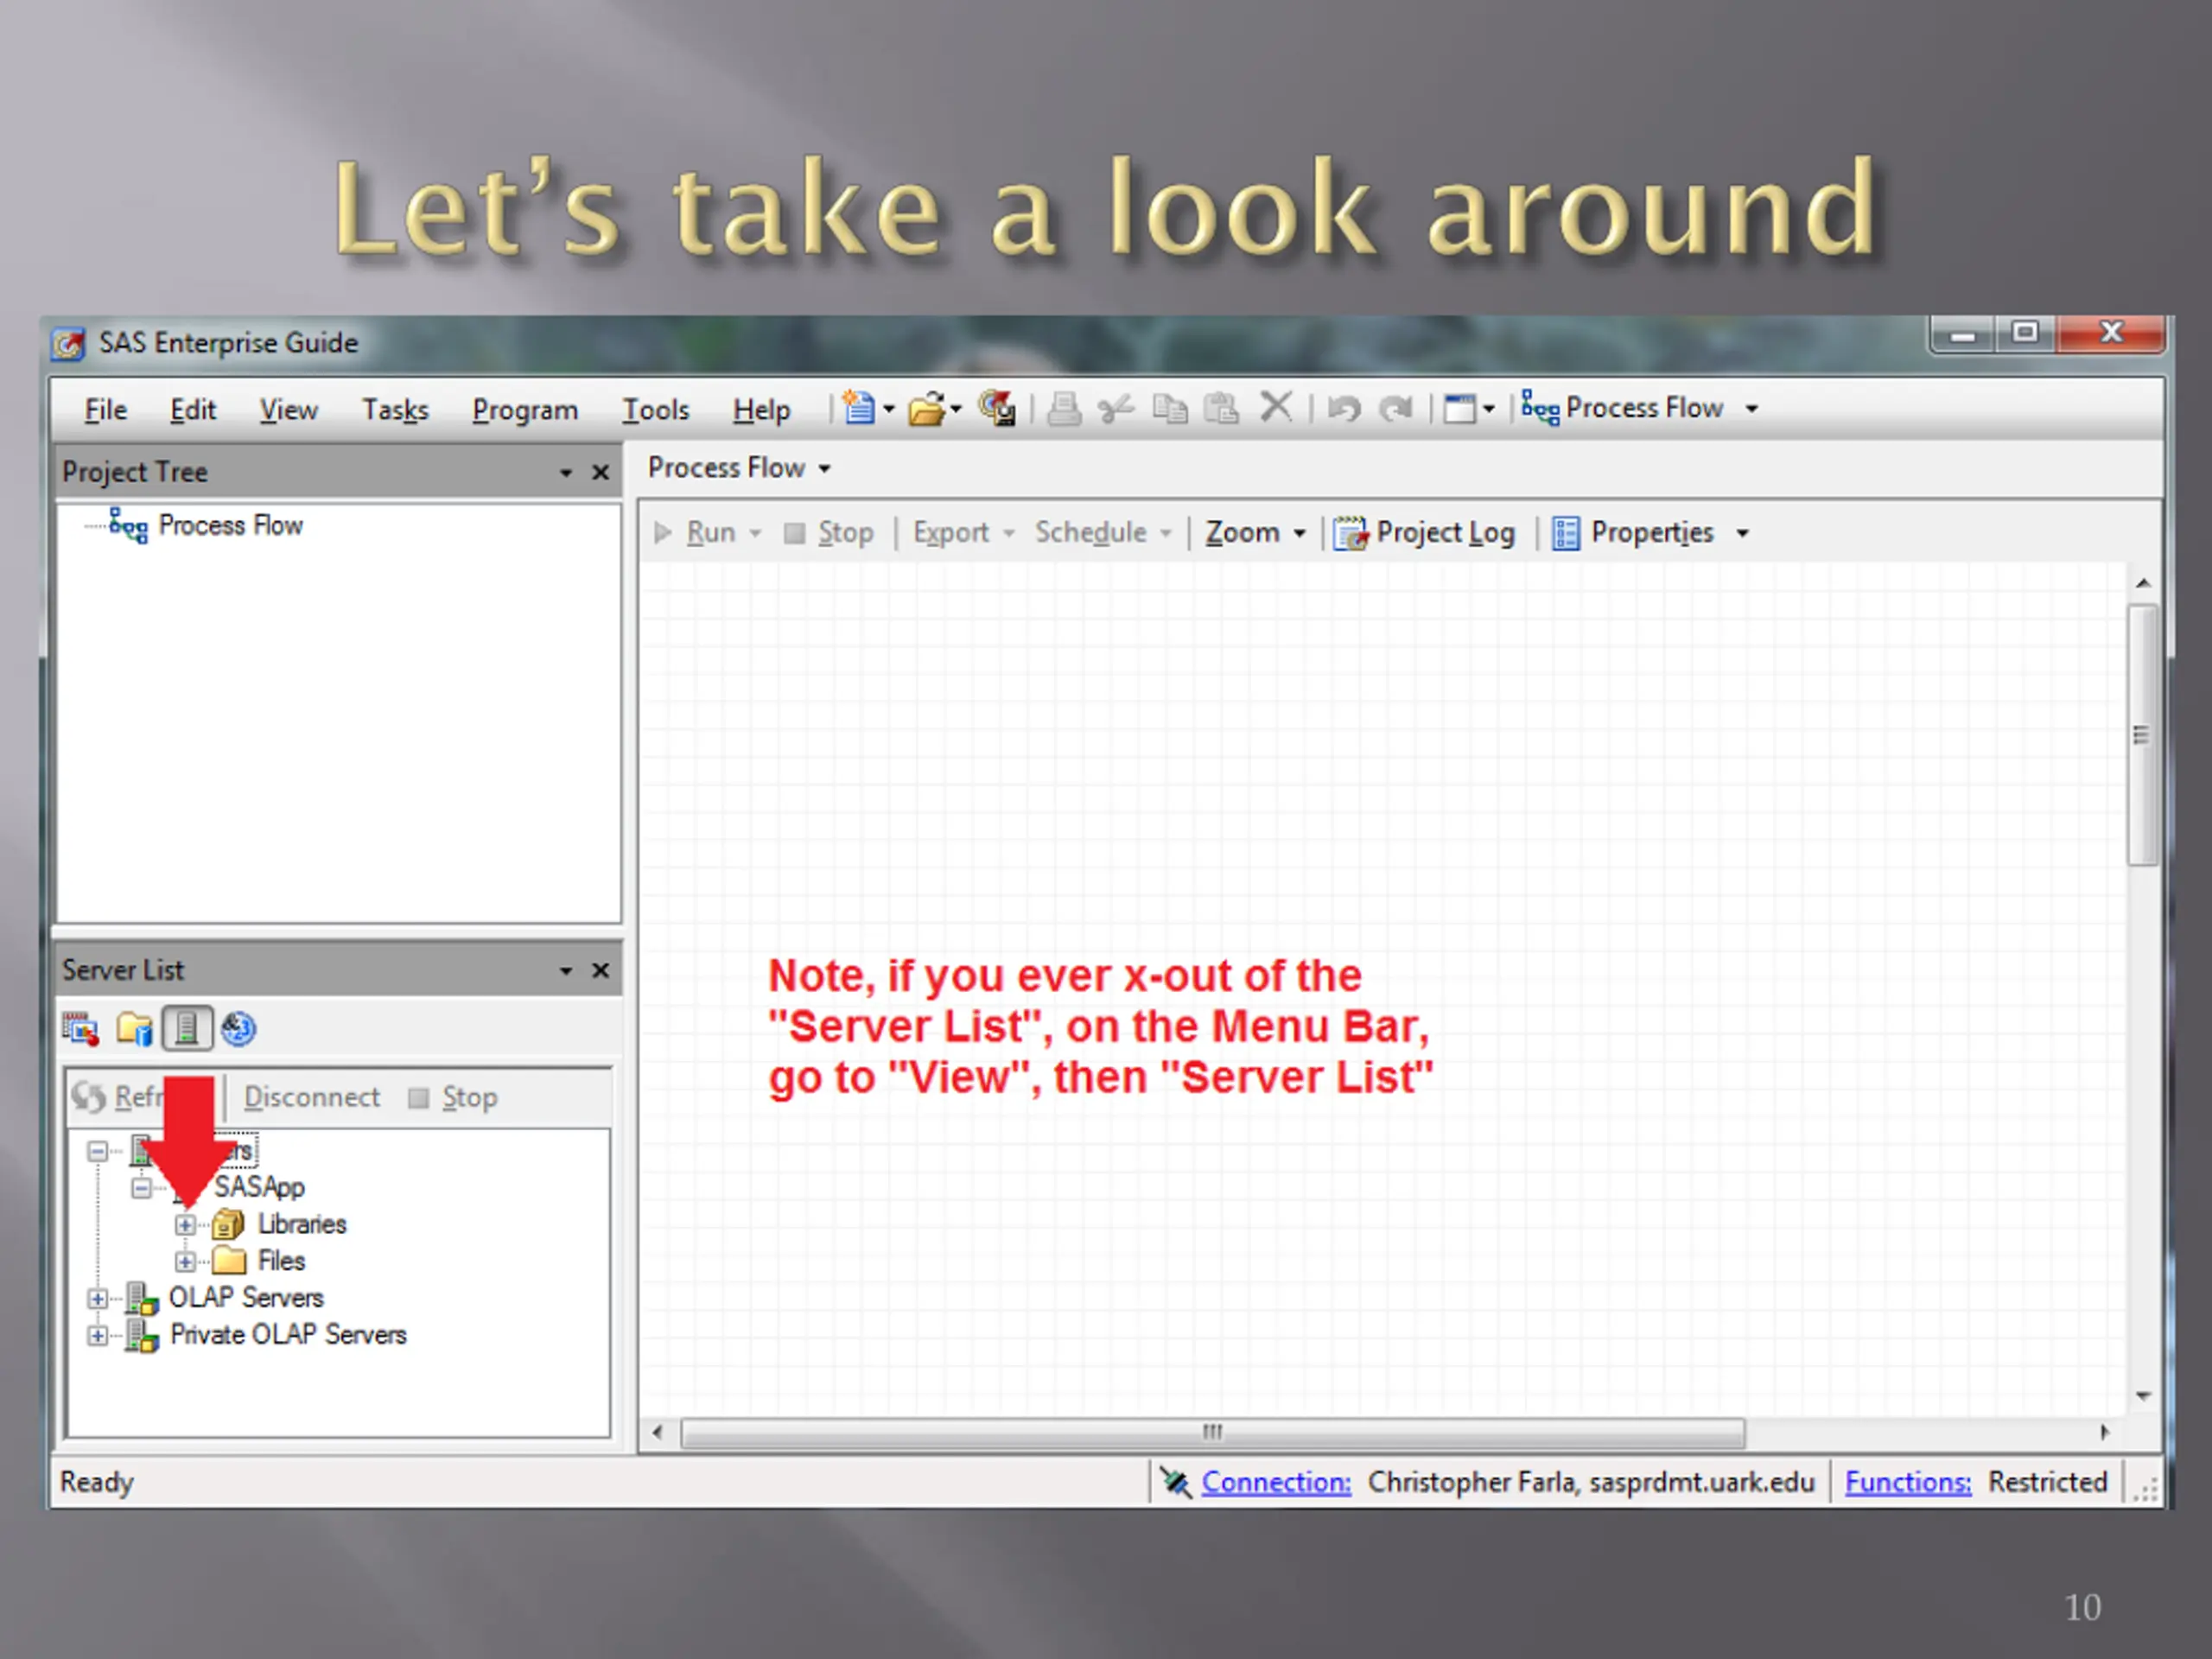Click the globe icon in Server List toolbar

(239, 1028)
